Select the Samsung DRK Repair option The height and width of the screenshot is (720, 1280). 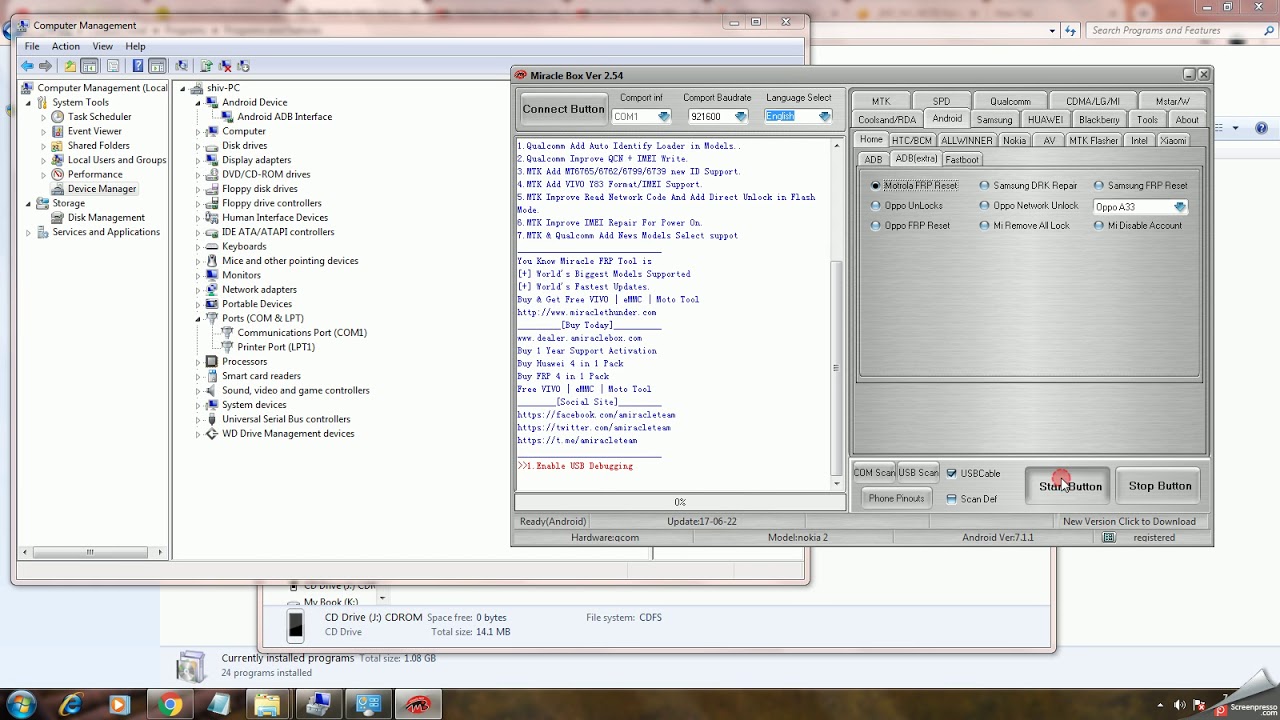point(1028,185)
